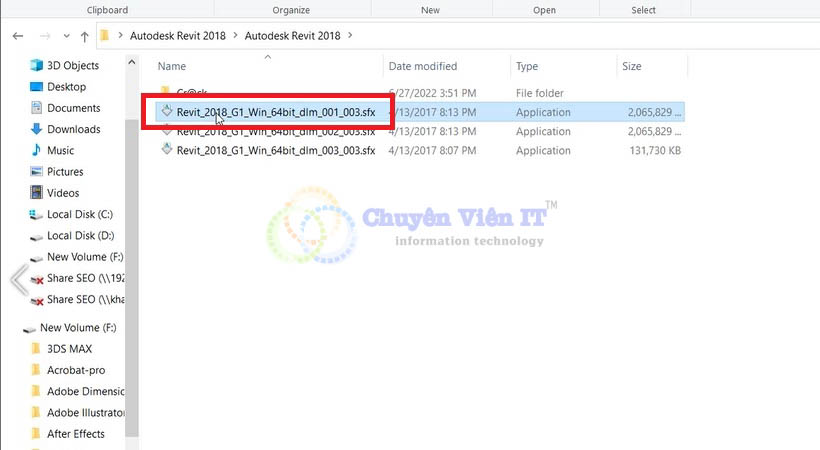Click folder icon beside After Effects

click(36, 433)
